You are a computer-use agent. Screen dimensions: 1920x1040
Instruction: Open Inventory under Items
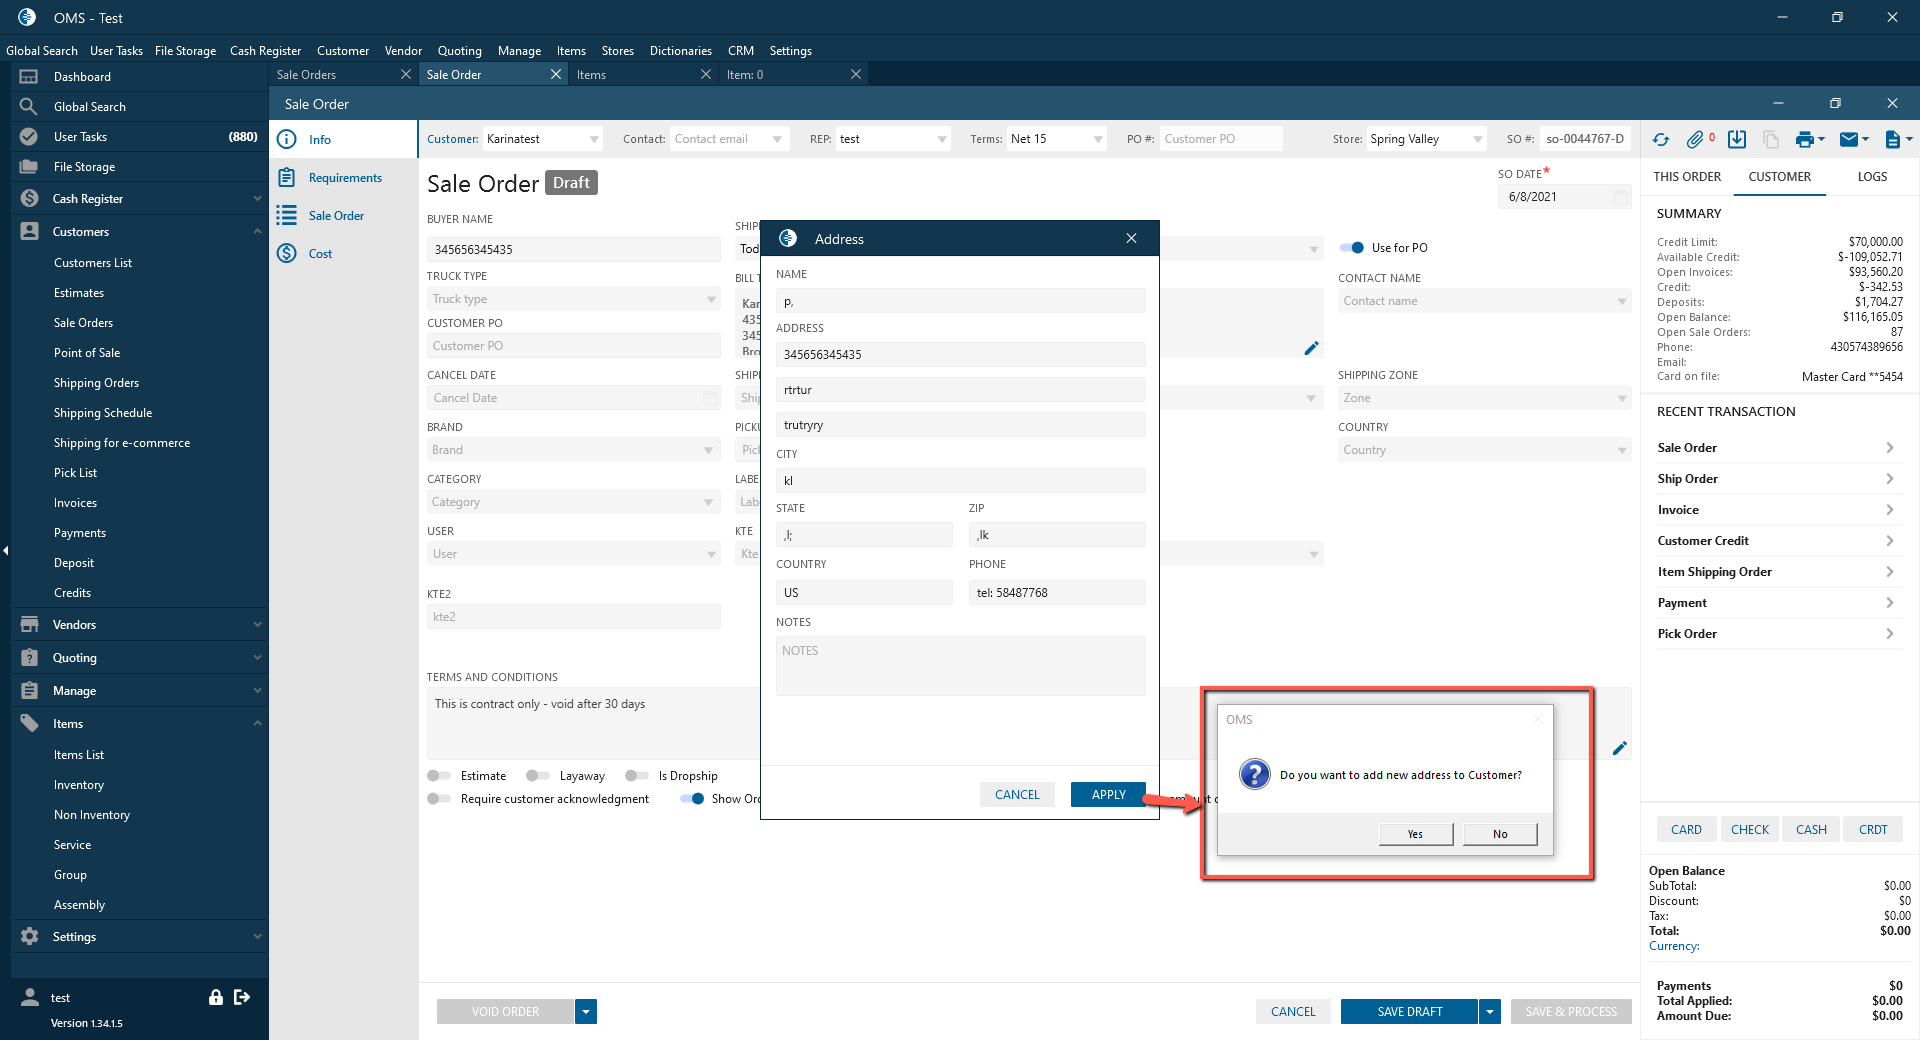coord(79,785)
